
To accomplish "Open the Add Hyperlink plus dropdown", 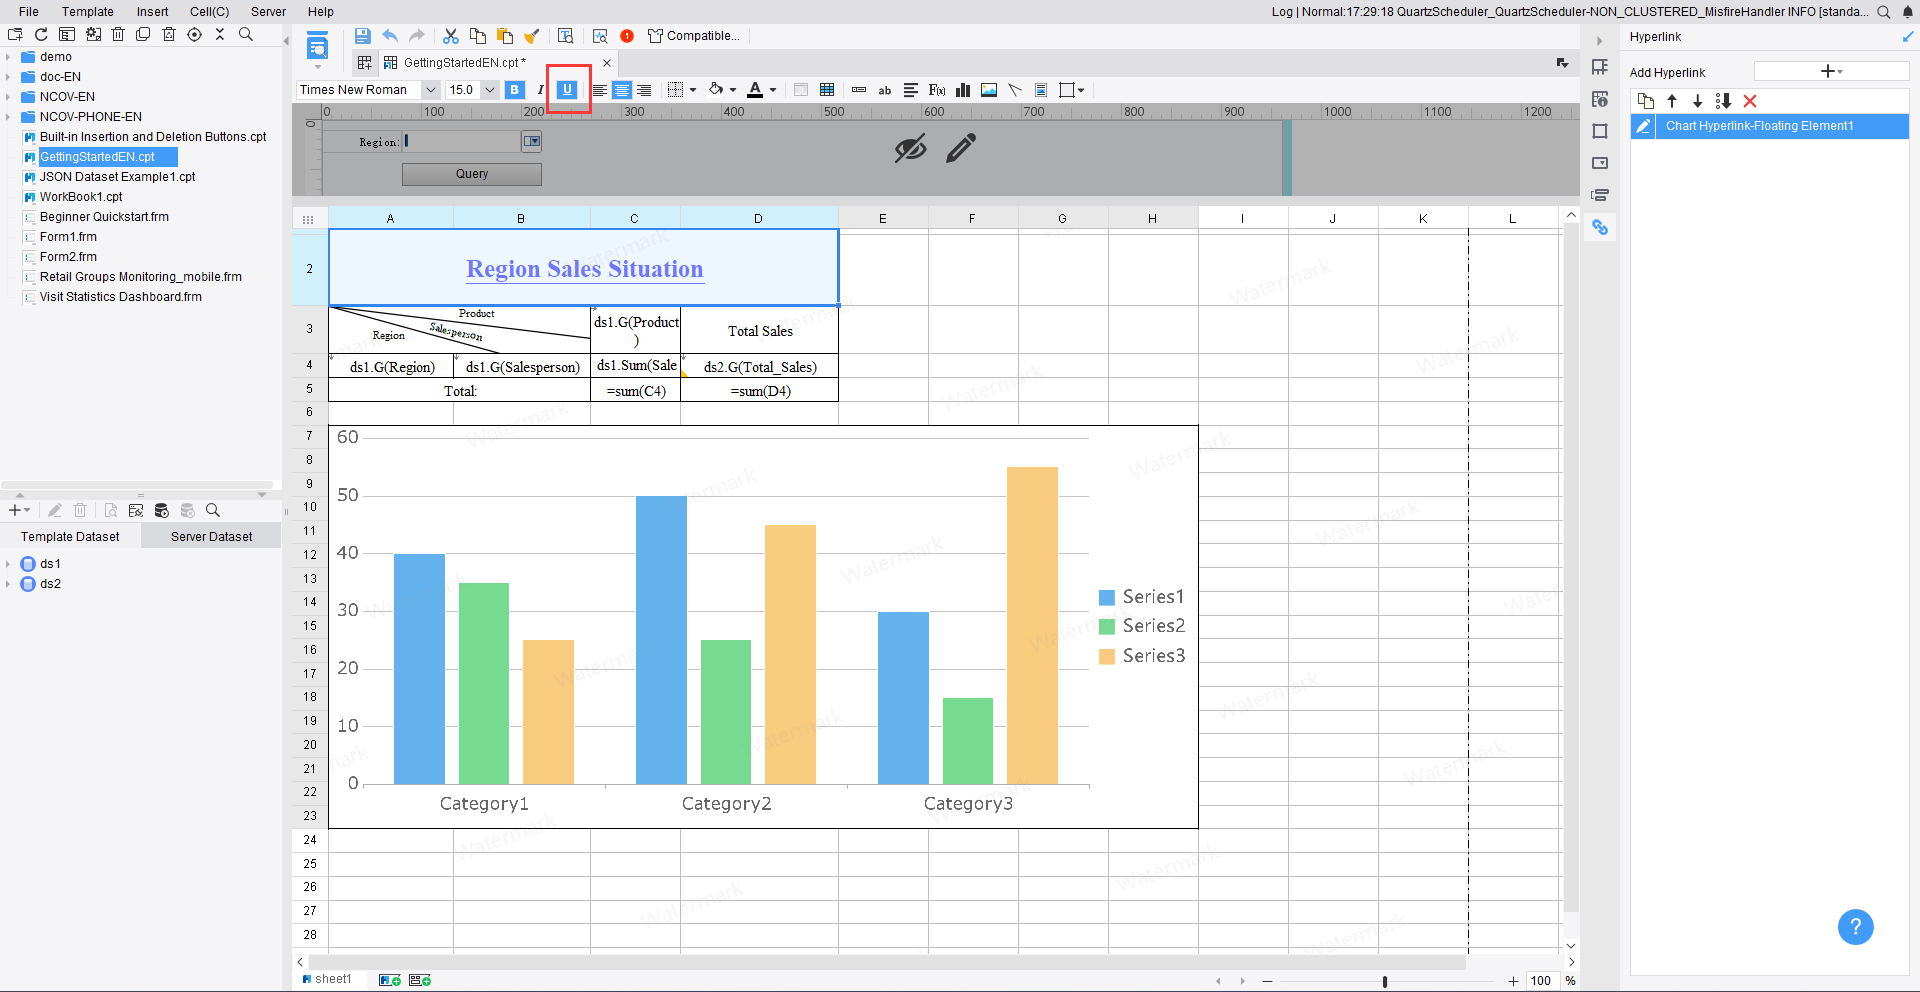I will 1831,71.
